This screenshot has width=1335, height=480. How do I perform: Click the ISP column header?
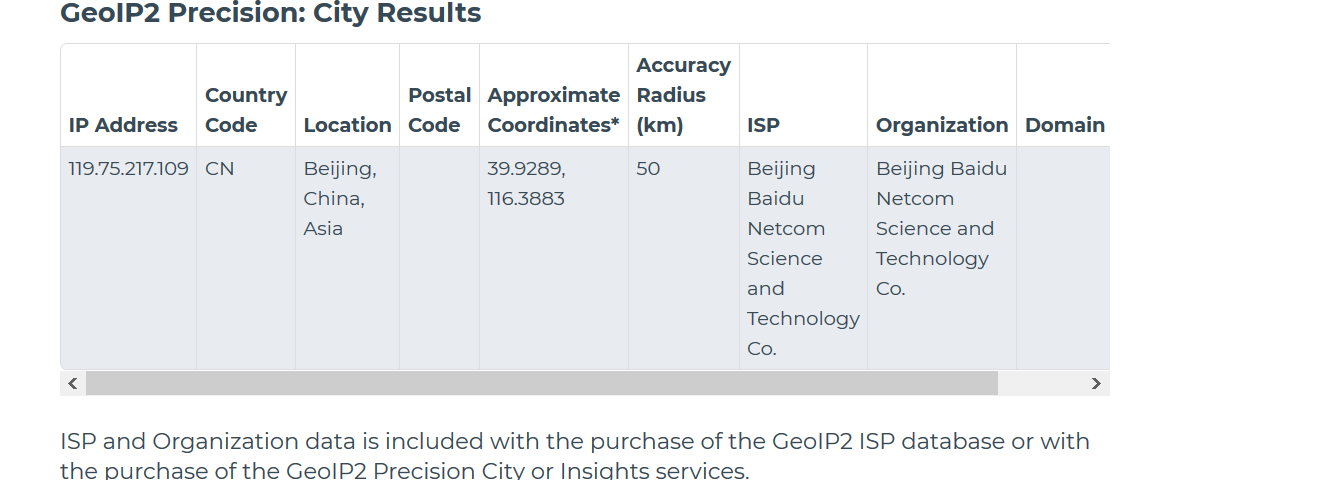click(x=763, y=125)
